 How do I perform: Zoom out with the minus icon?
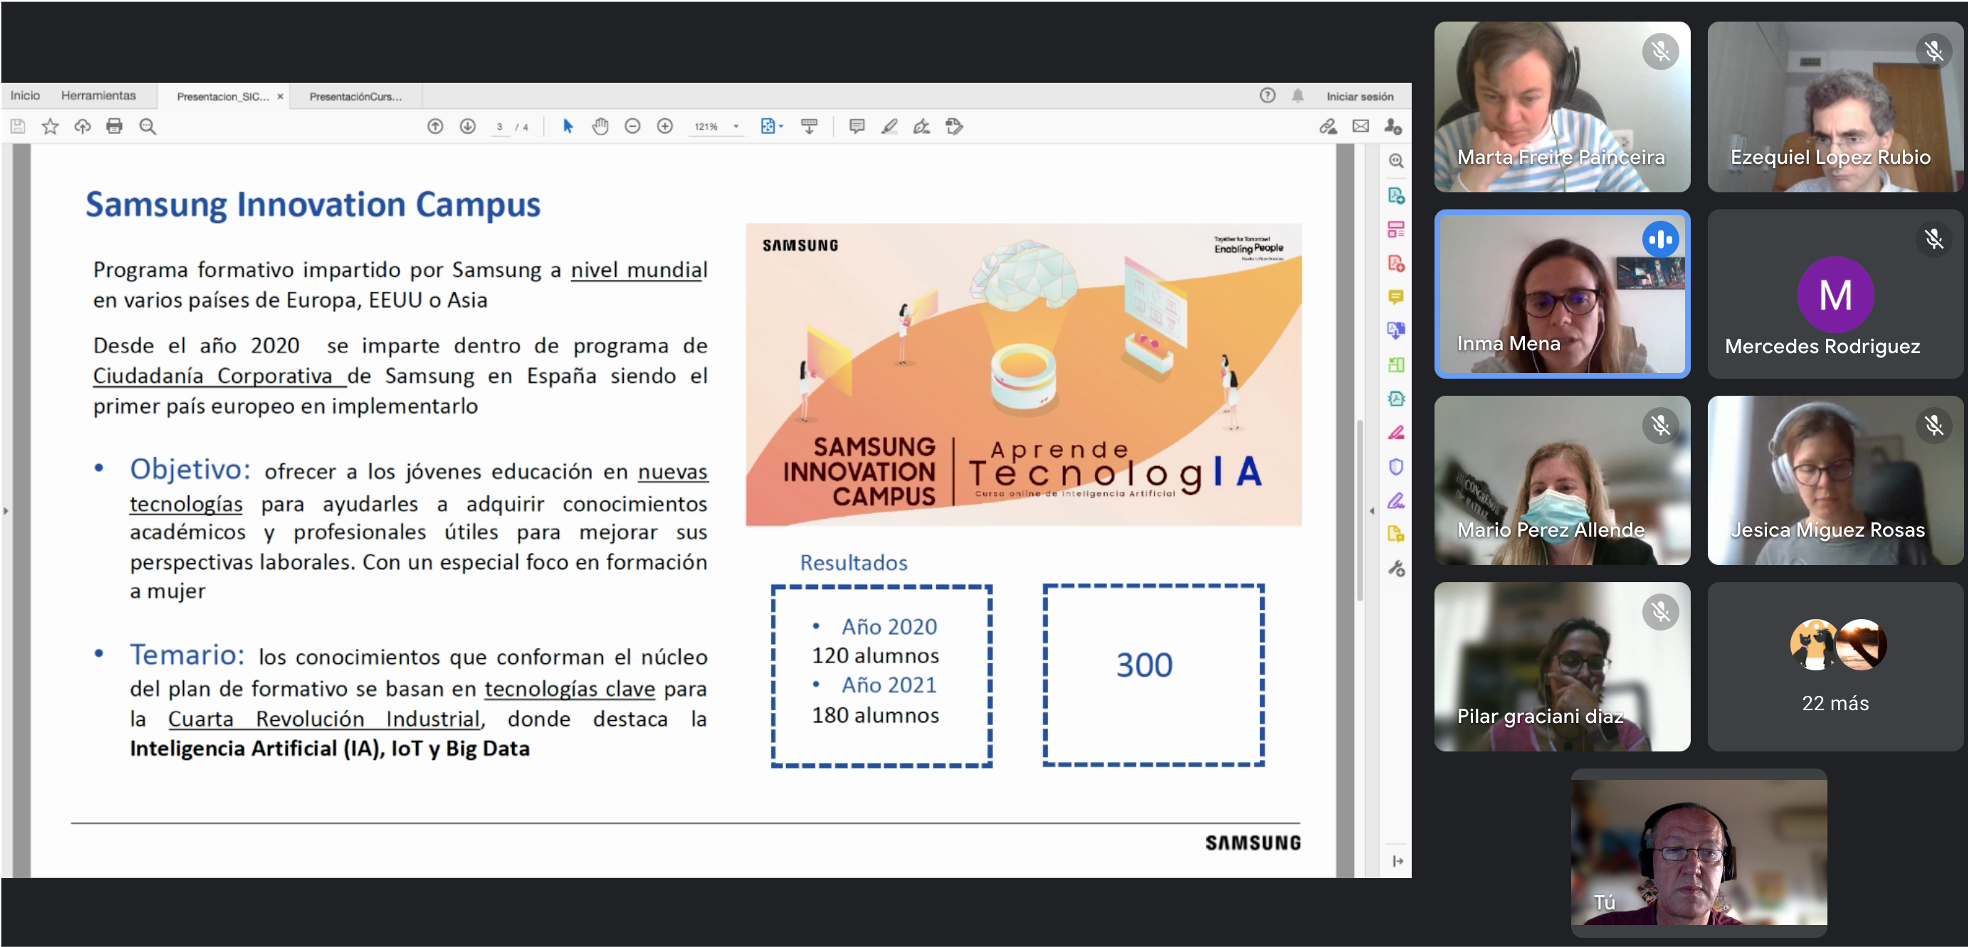[x=632, y=126]
